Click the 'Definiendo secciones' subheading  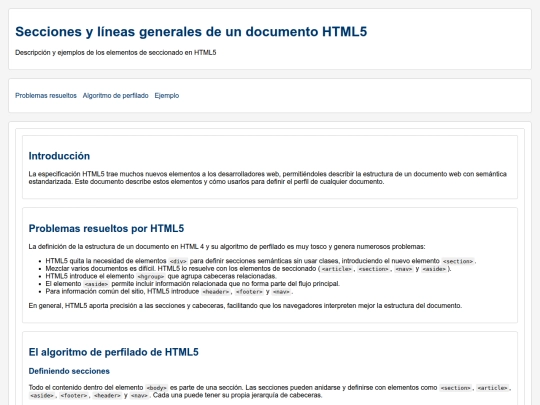tap(69, 371)
